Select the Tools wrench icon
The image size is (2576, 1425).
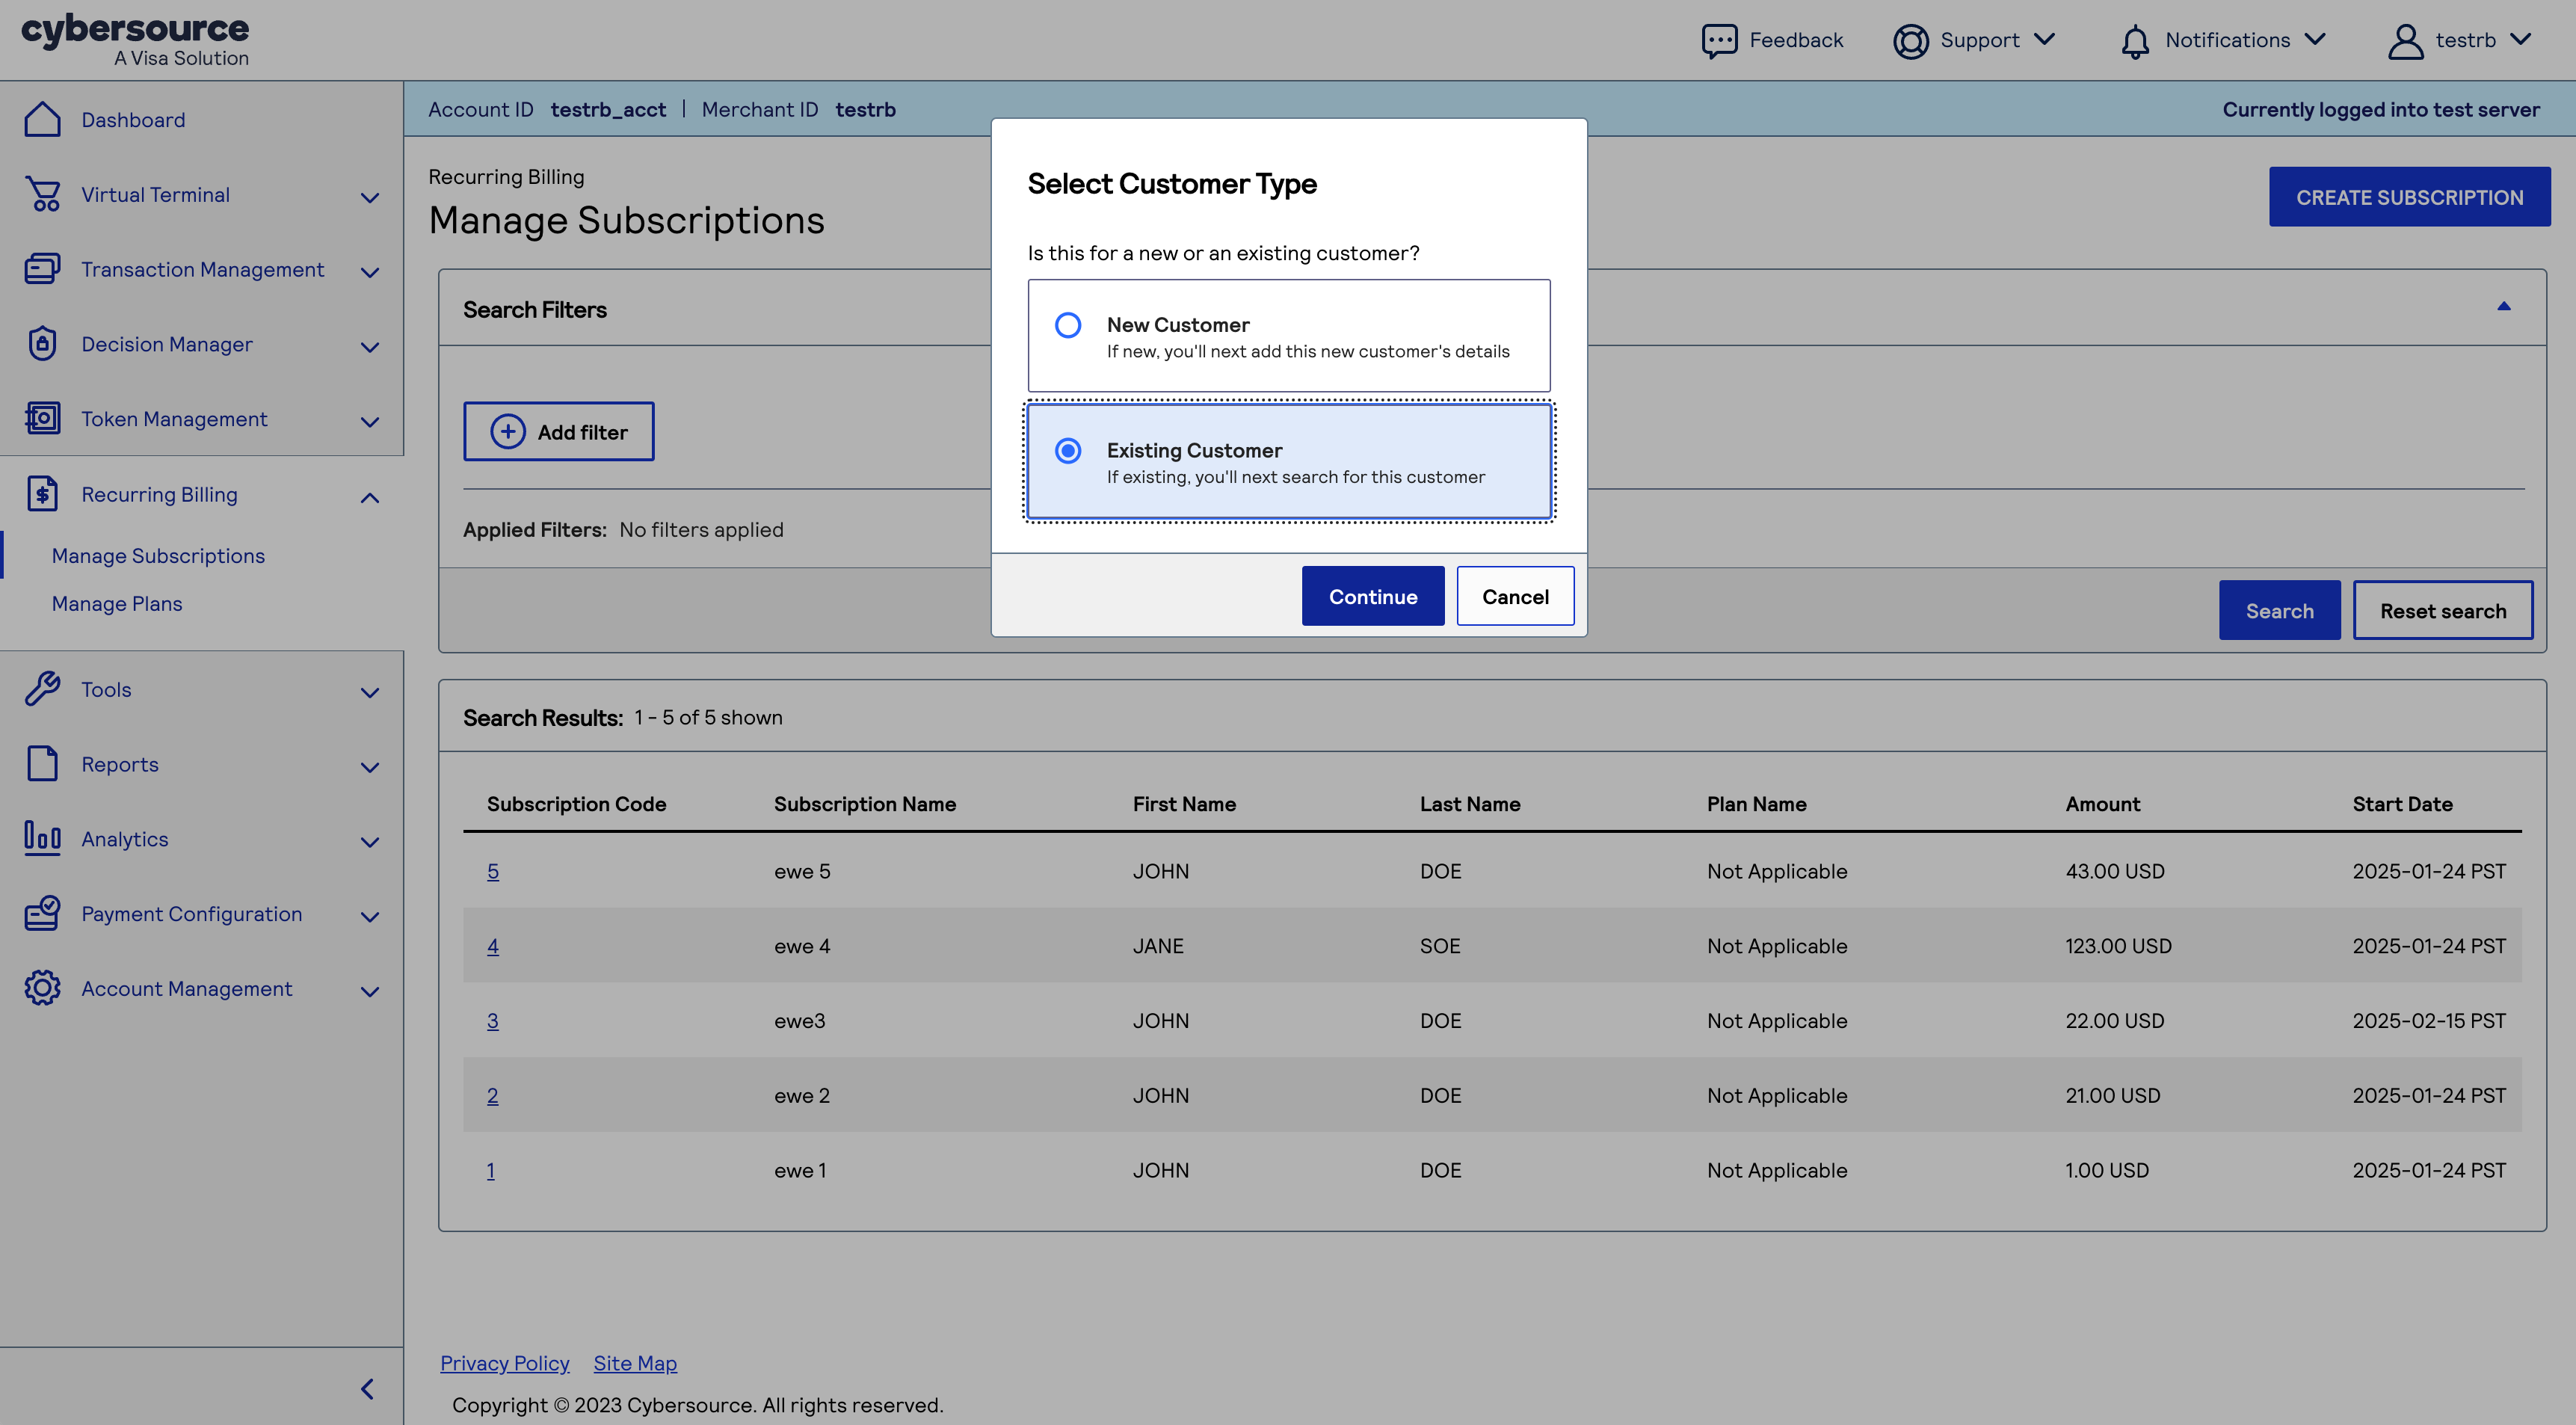click(x=42, y=689)
